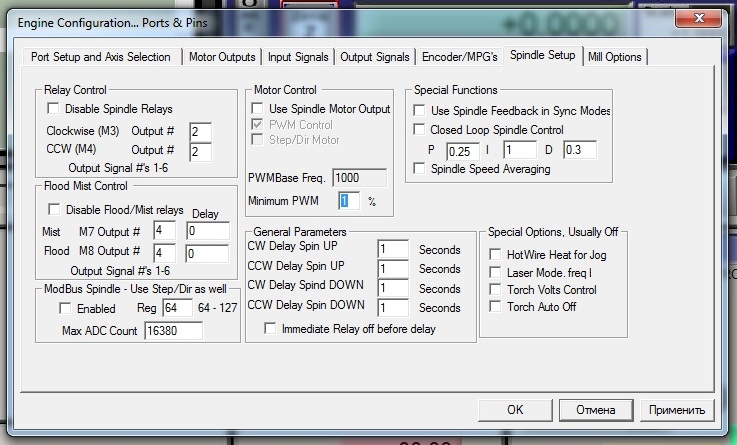Screen dimensions: 737x445
Task: Click the Max ADC Count field
Action: (173, 330)
